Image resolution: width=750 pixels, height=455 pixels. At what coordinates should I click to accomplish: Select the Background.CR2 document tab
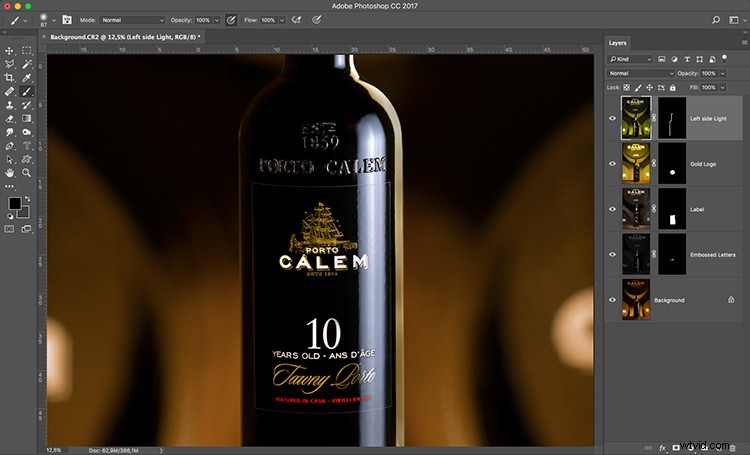(125, 37)
